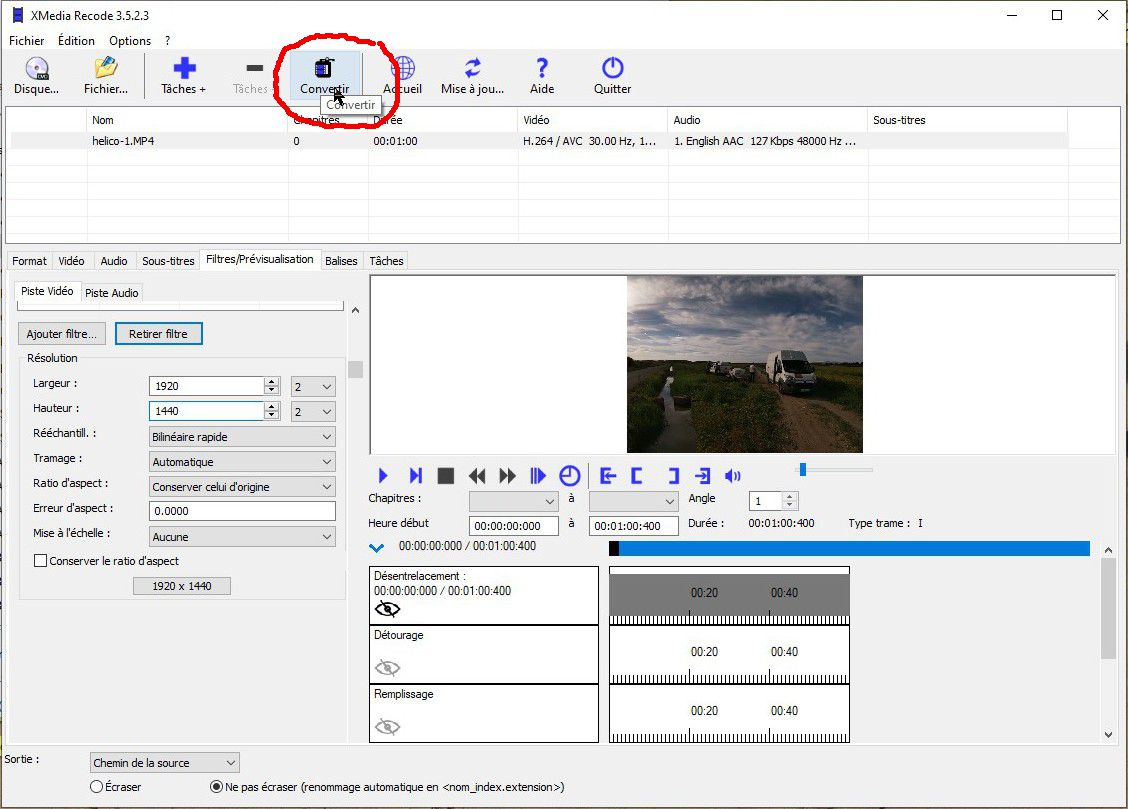Click the Nom column header
1128x809 pixels.
pyautogui.click(x=187, y=120)
